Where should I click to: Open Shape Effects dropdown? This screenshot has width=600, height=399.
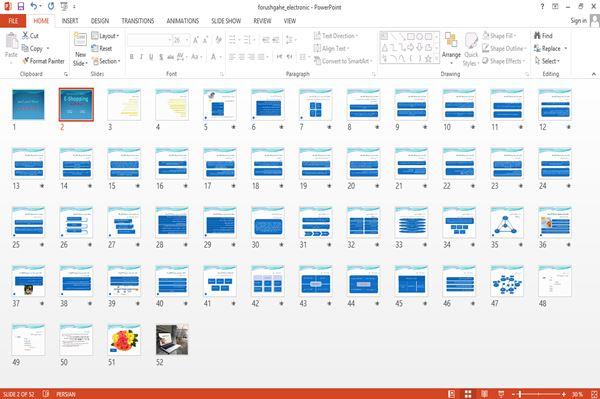coord(503,61)
